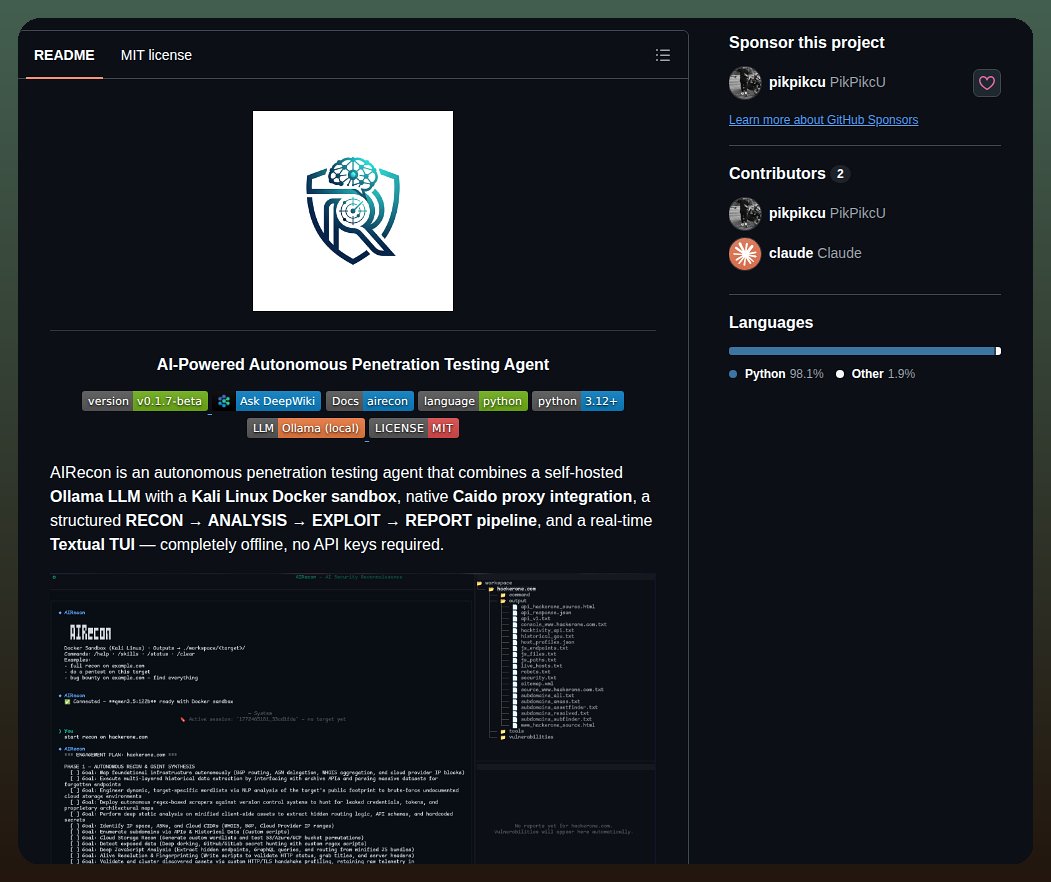Click the white Other language bar segment
This screenshot has width=1051, height=882.
[x=998, y=351]
